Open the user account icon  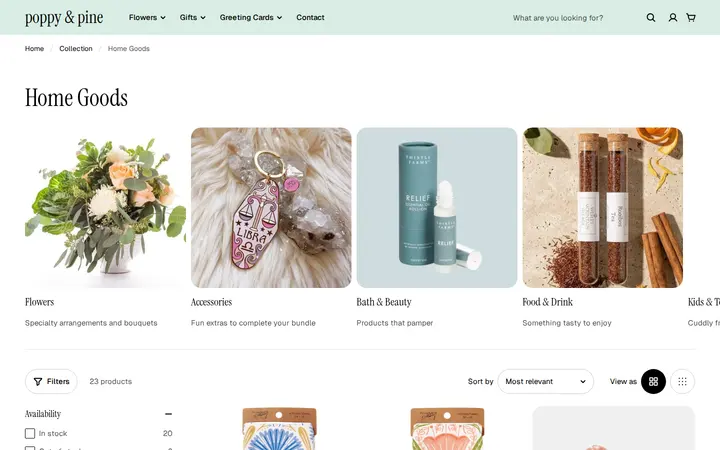(673, 17)
